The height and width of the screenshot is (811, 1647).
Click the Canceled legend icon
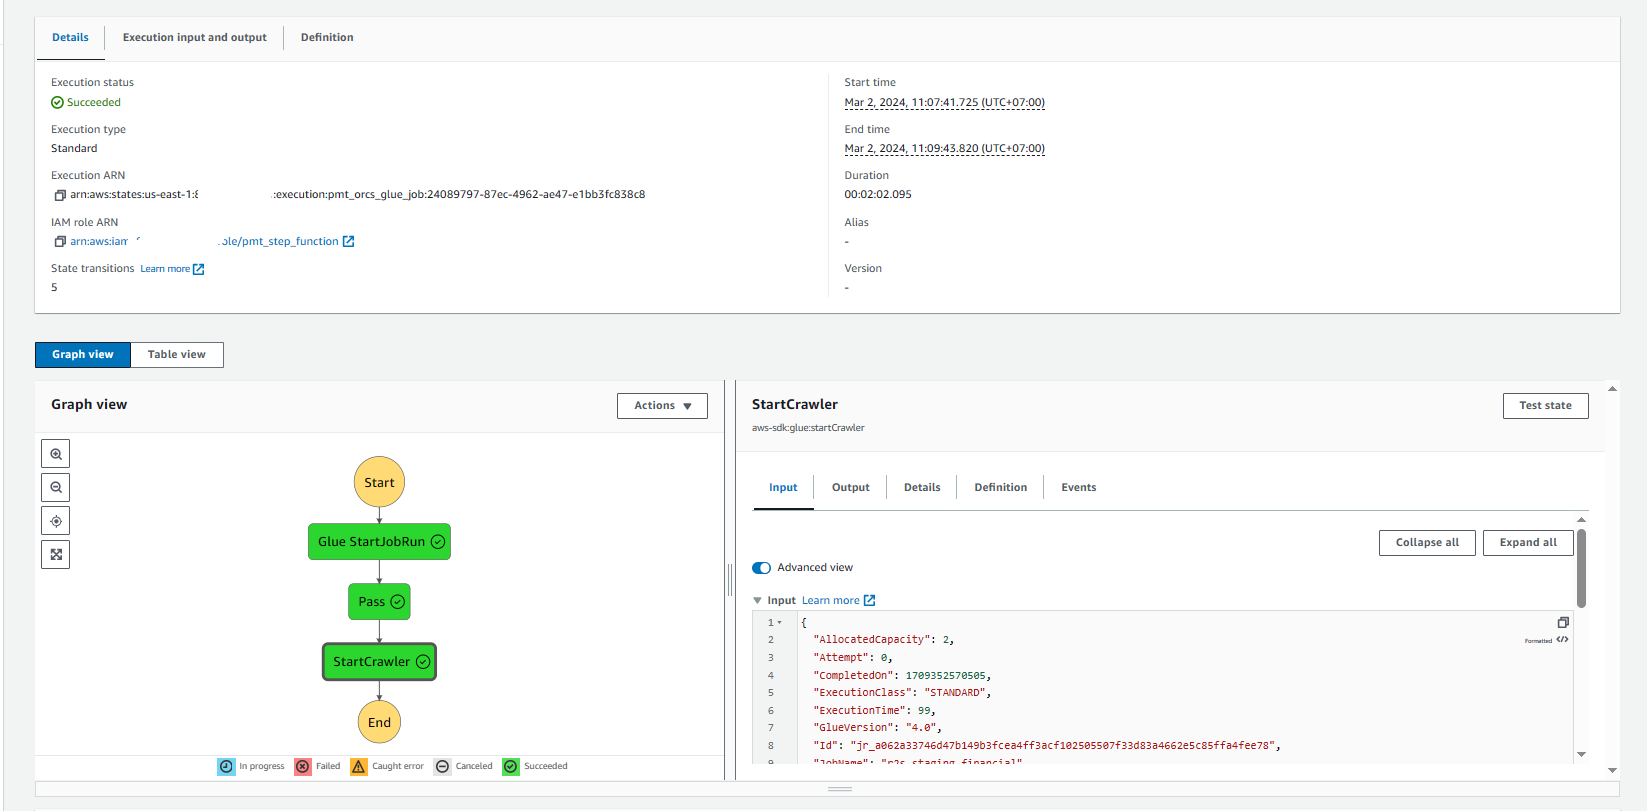click(442, 767)
